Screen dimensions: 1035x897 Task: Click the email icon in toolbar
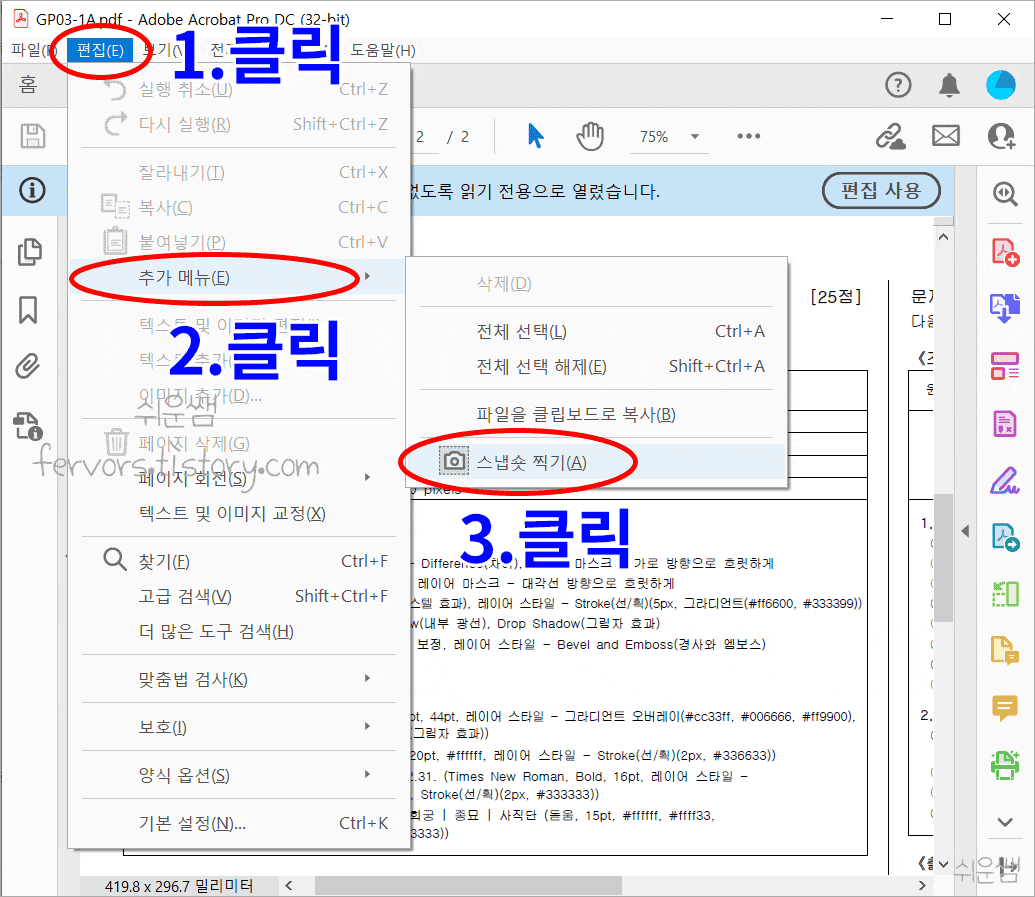click(x=945, y=135)
